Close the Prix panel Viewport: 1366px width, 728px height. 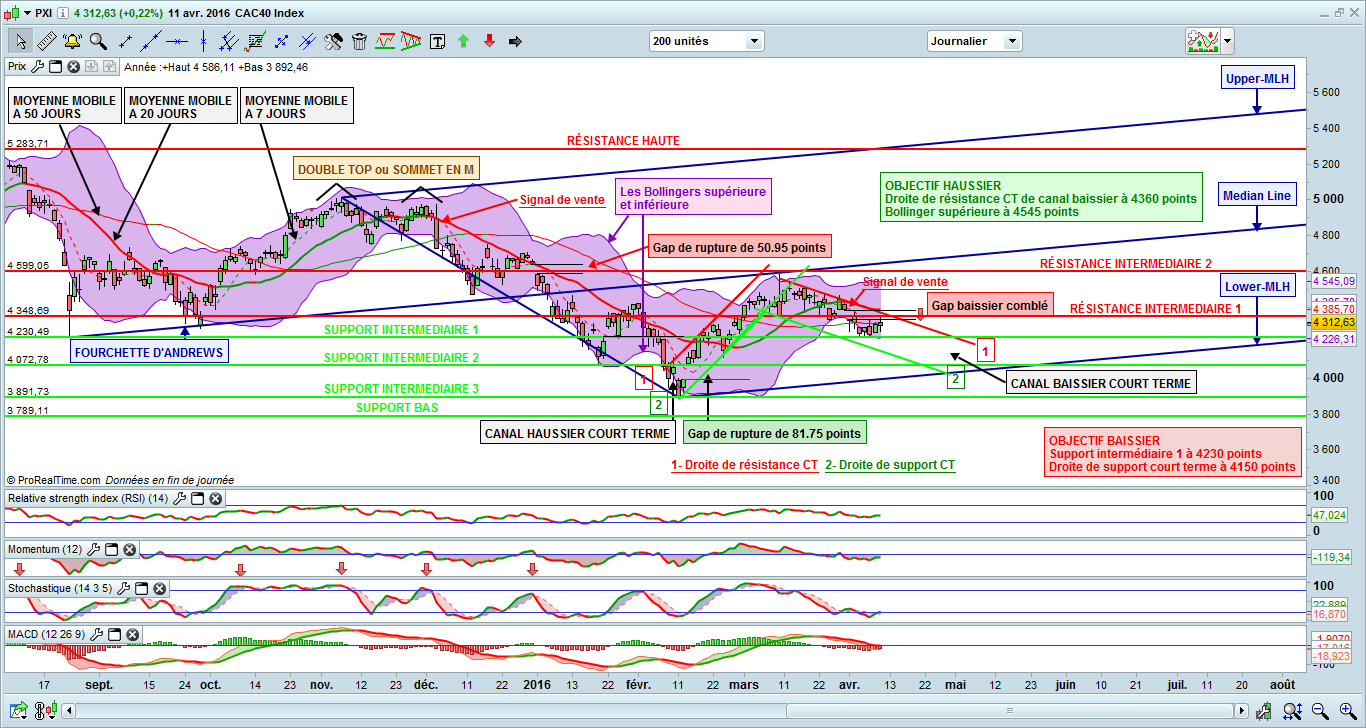click(x=73, y=67)
